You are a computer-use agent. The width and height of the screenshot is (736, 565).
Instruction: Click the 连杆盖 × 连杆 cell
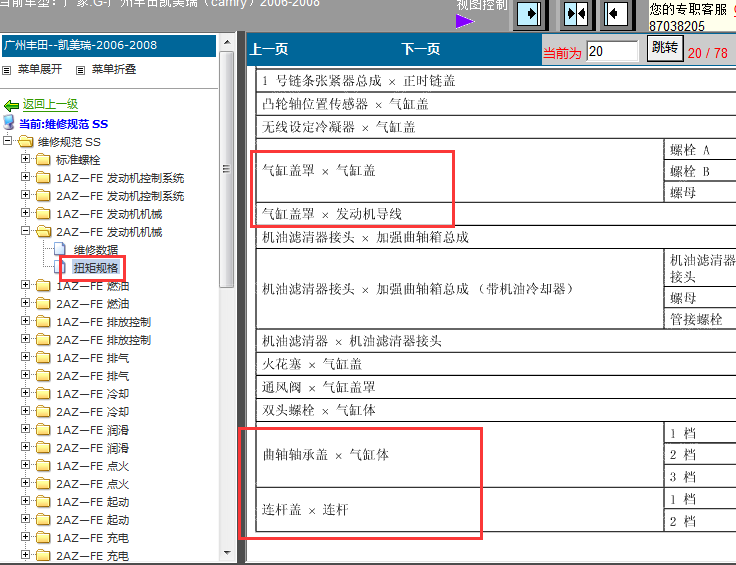pyautogui.click(x=460, y=510)
